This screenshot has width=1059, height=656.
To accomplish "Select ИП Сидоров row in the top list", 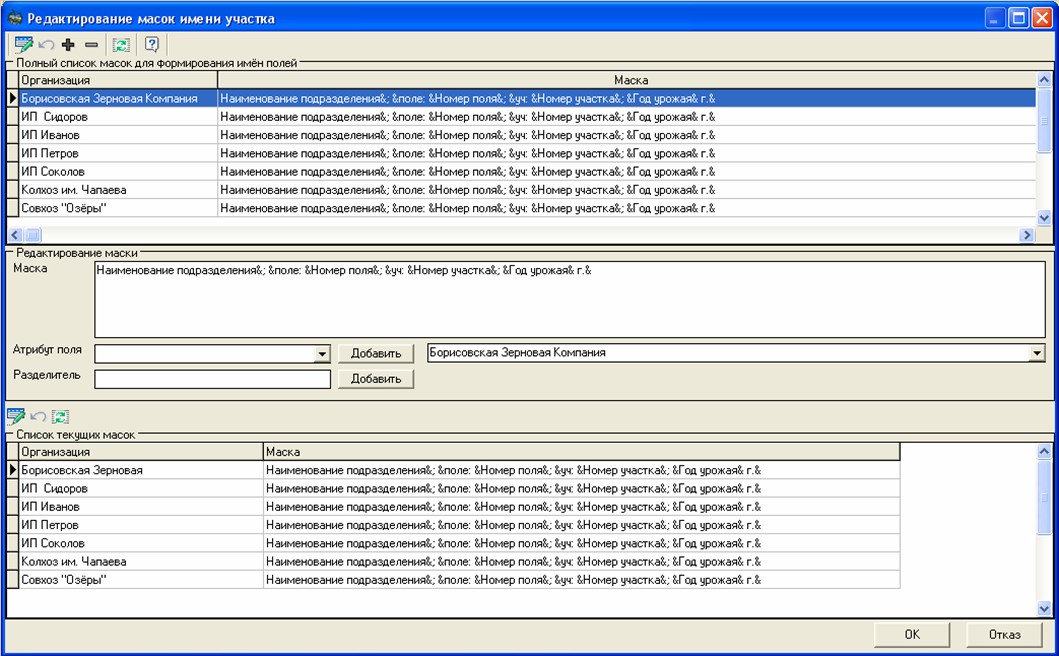I will pos(110,117).
